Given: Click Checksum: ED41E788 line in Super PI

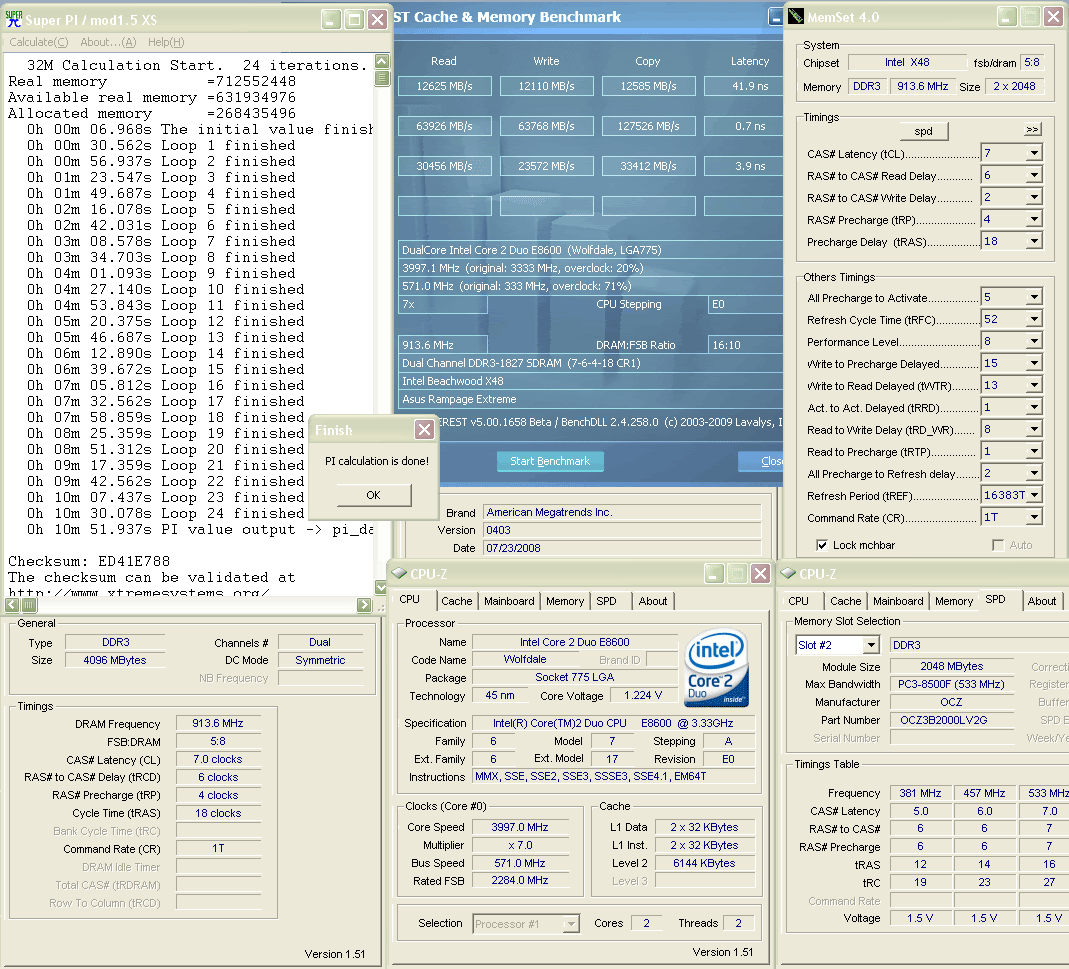Looking at the screenshot, I should (89, 561).
